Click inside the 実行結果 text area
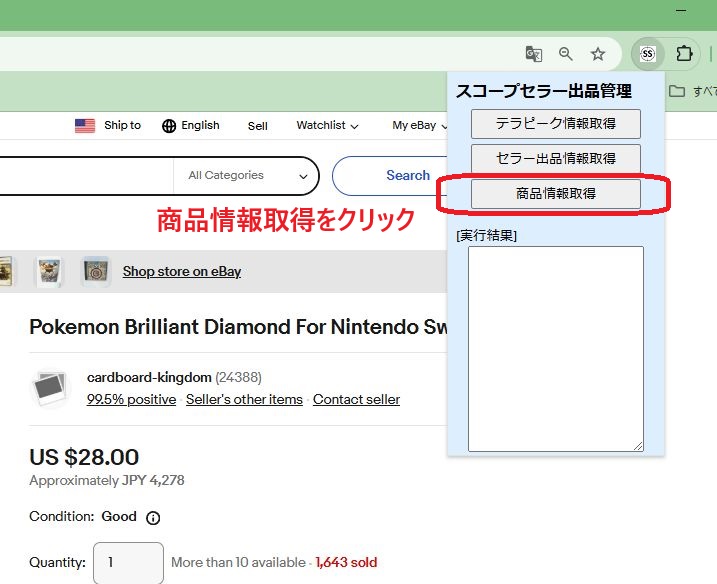717x584 pixels. pyautogui.click(x=556, y=349)
